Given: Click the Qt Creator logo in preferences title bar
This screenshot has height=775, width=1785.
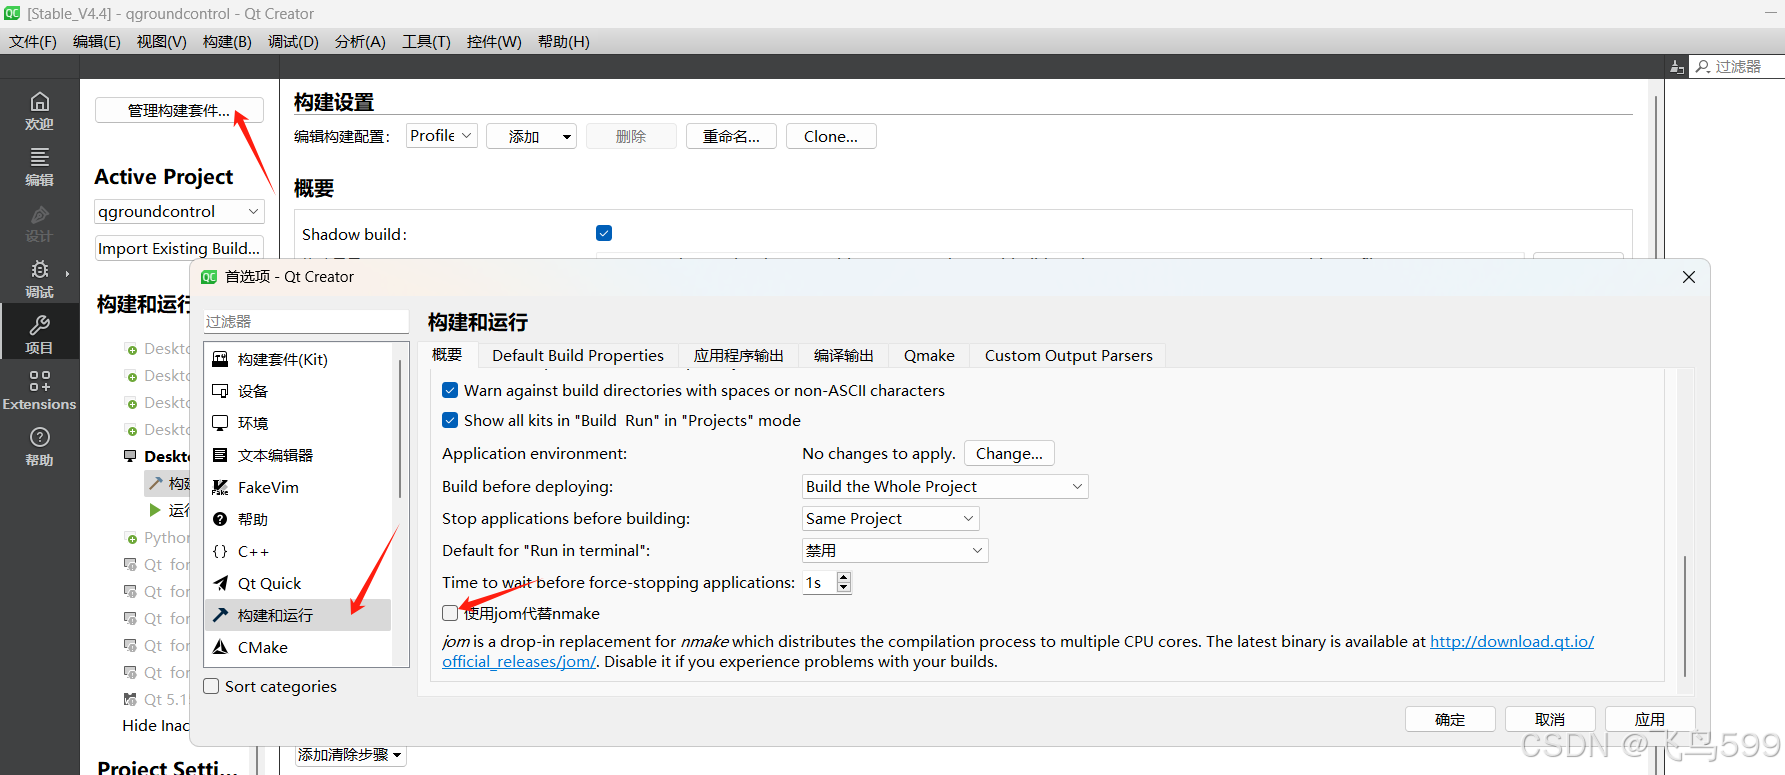Looking at the screenshot, I should 209,277.
